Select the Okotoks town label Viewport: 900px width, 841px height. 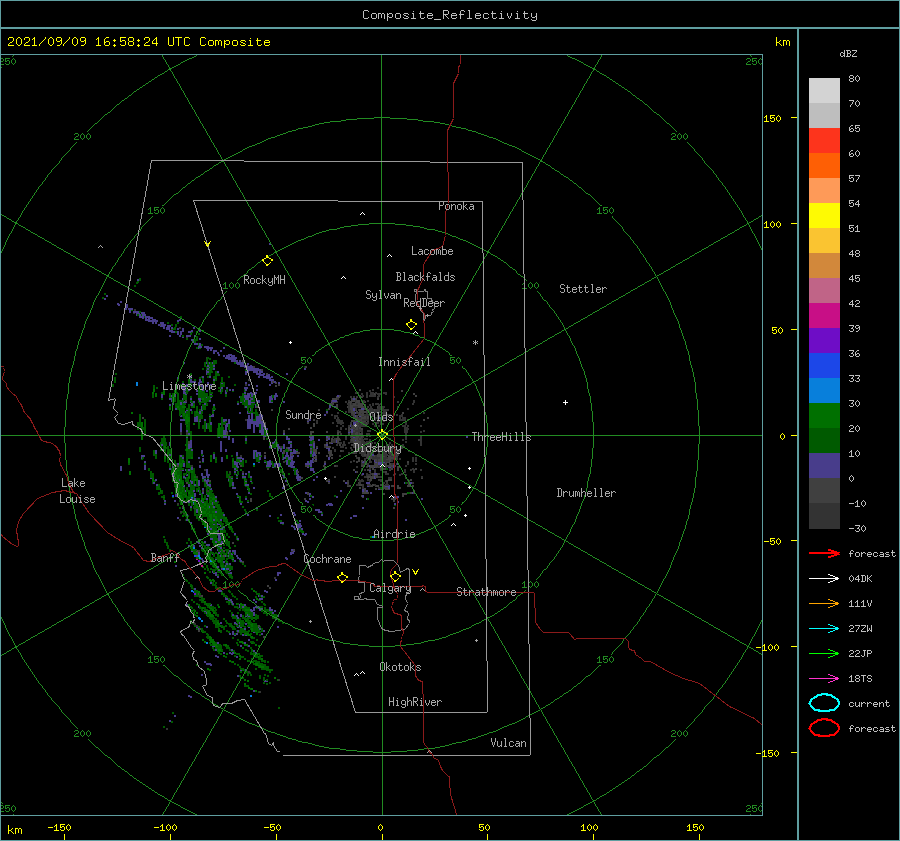point(400,667)
